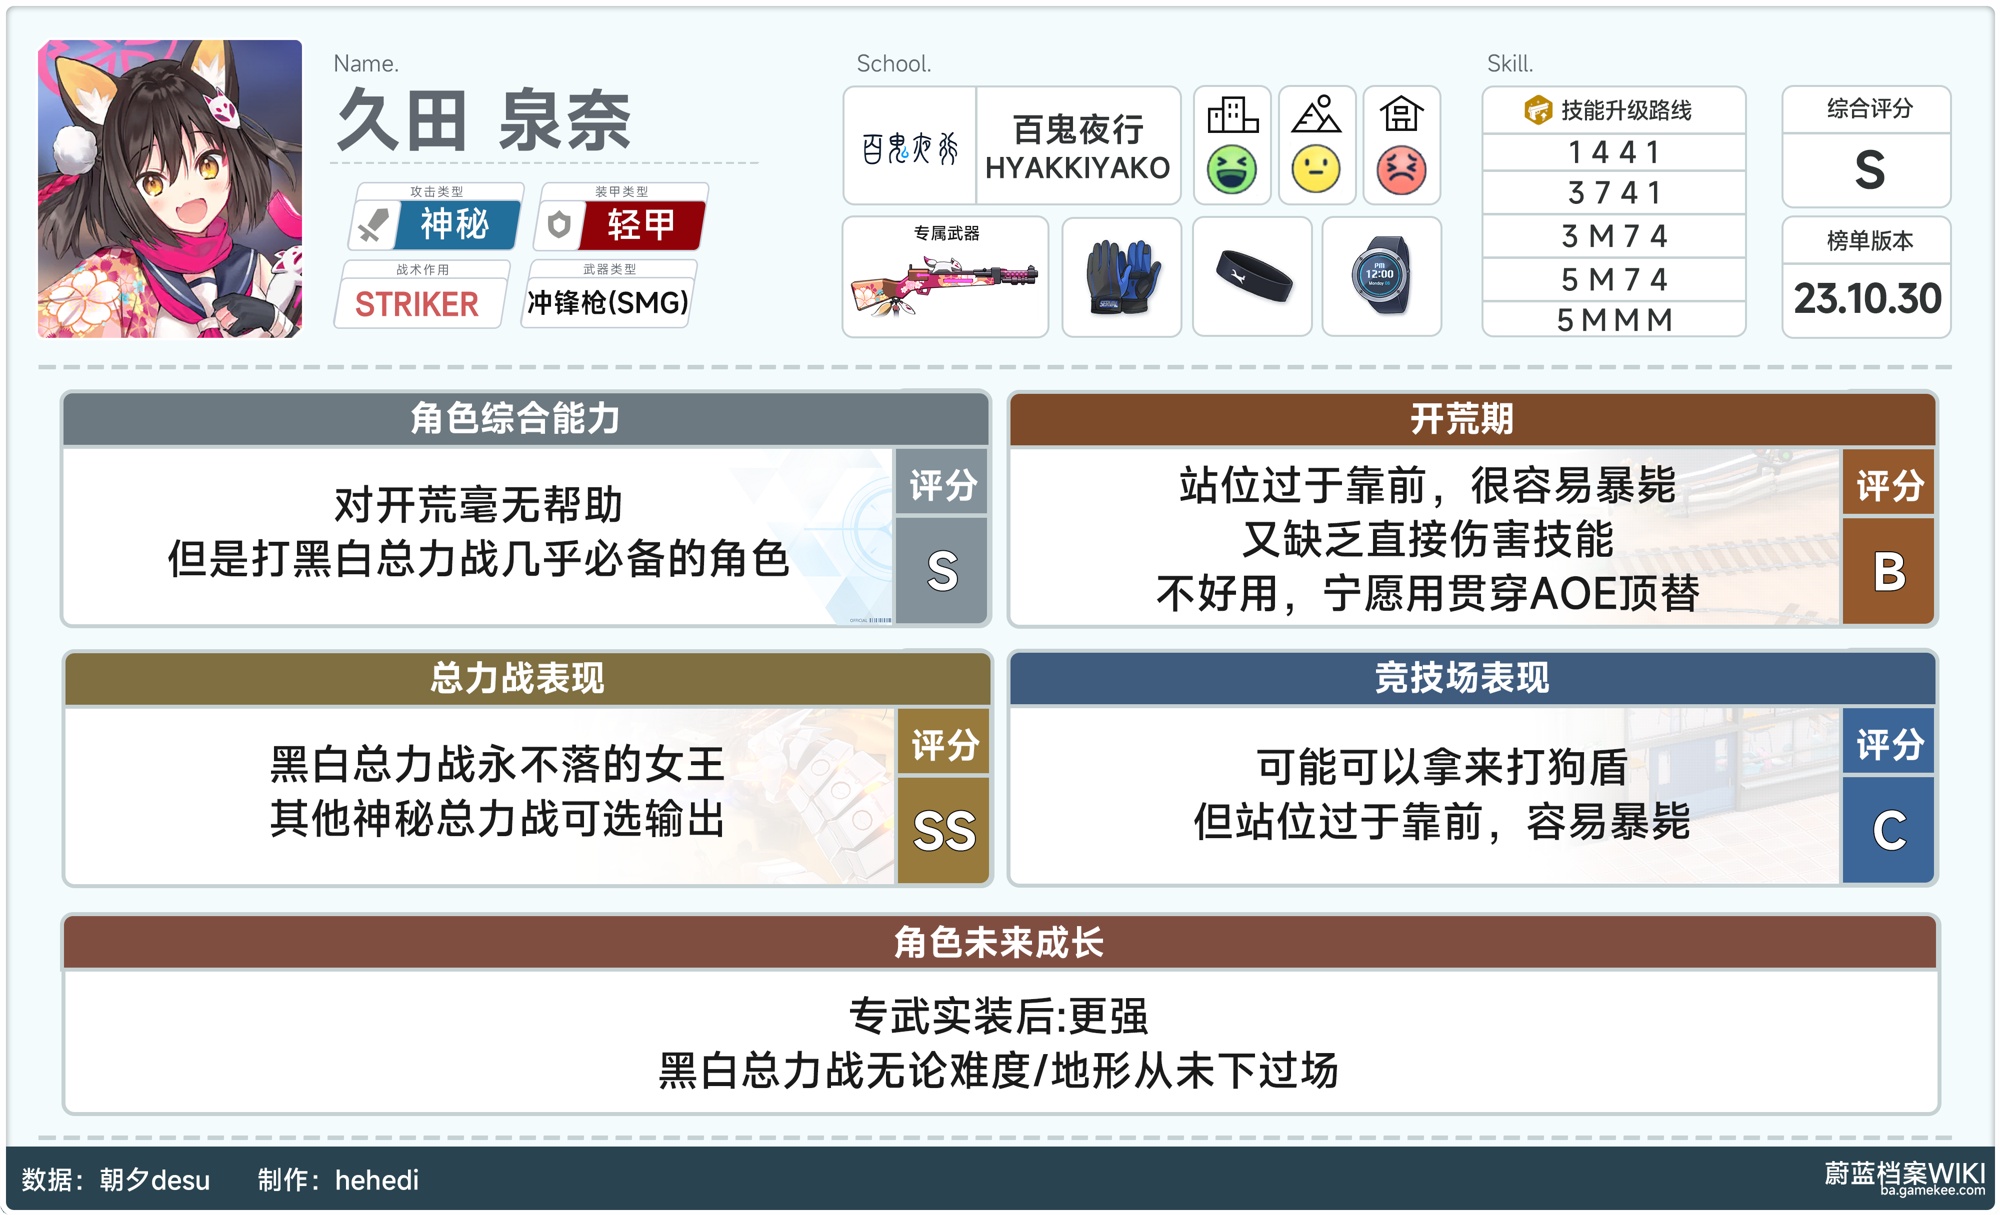Viewport: 2000px width, 1215px height.
Task: Click the 轻甲 armor type badge
Action: tap(641, 224)
